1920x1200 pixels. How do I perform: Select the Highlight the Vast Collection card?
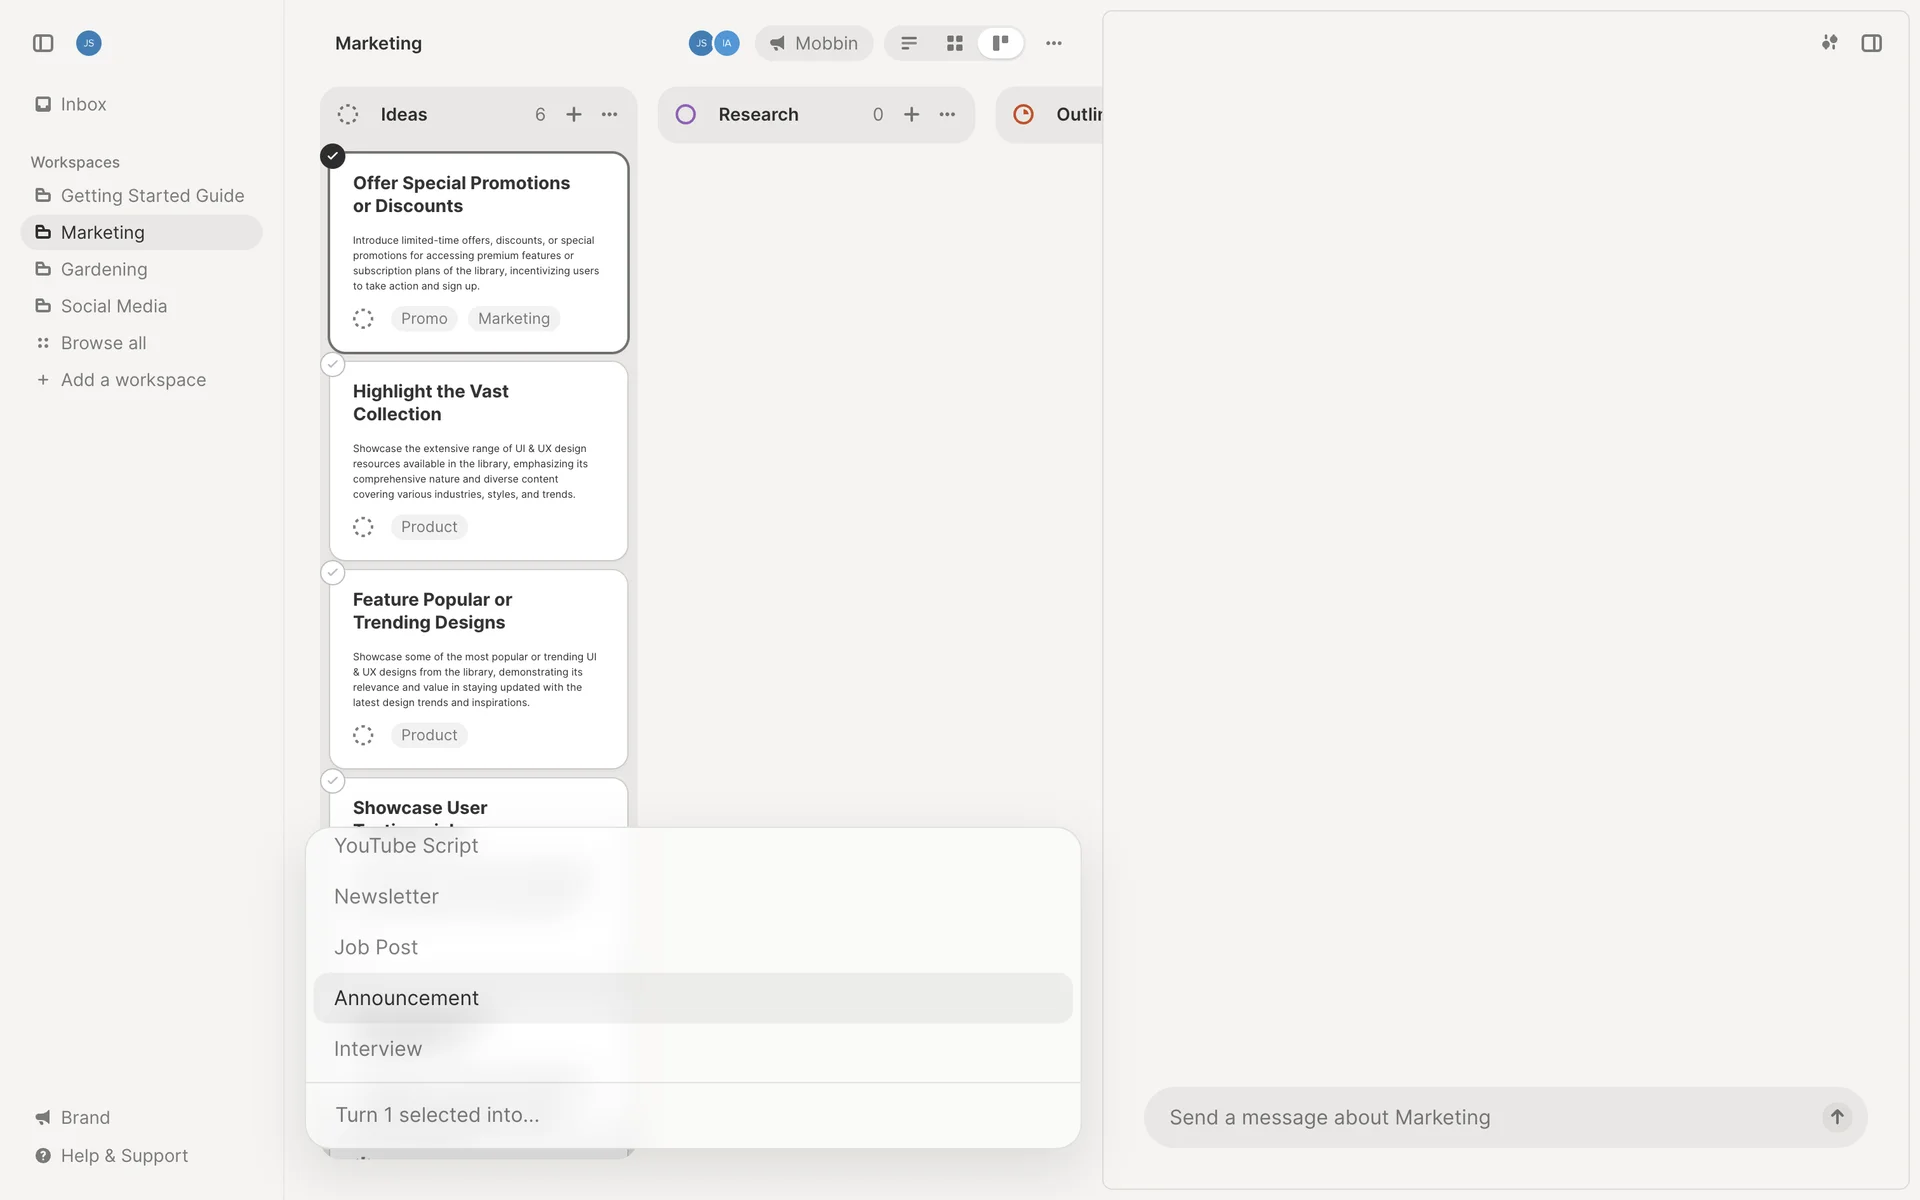[x=333, y=365]
